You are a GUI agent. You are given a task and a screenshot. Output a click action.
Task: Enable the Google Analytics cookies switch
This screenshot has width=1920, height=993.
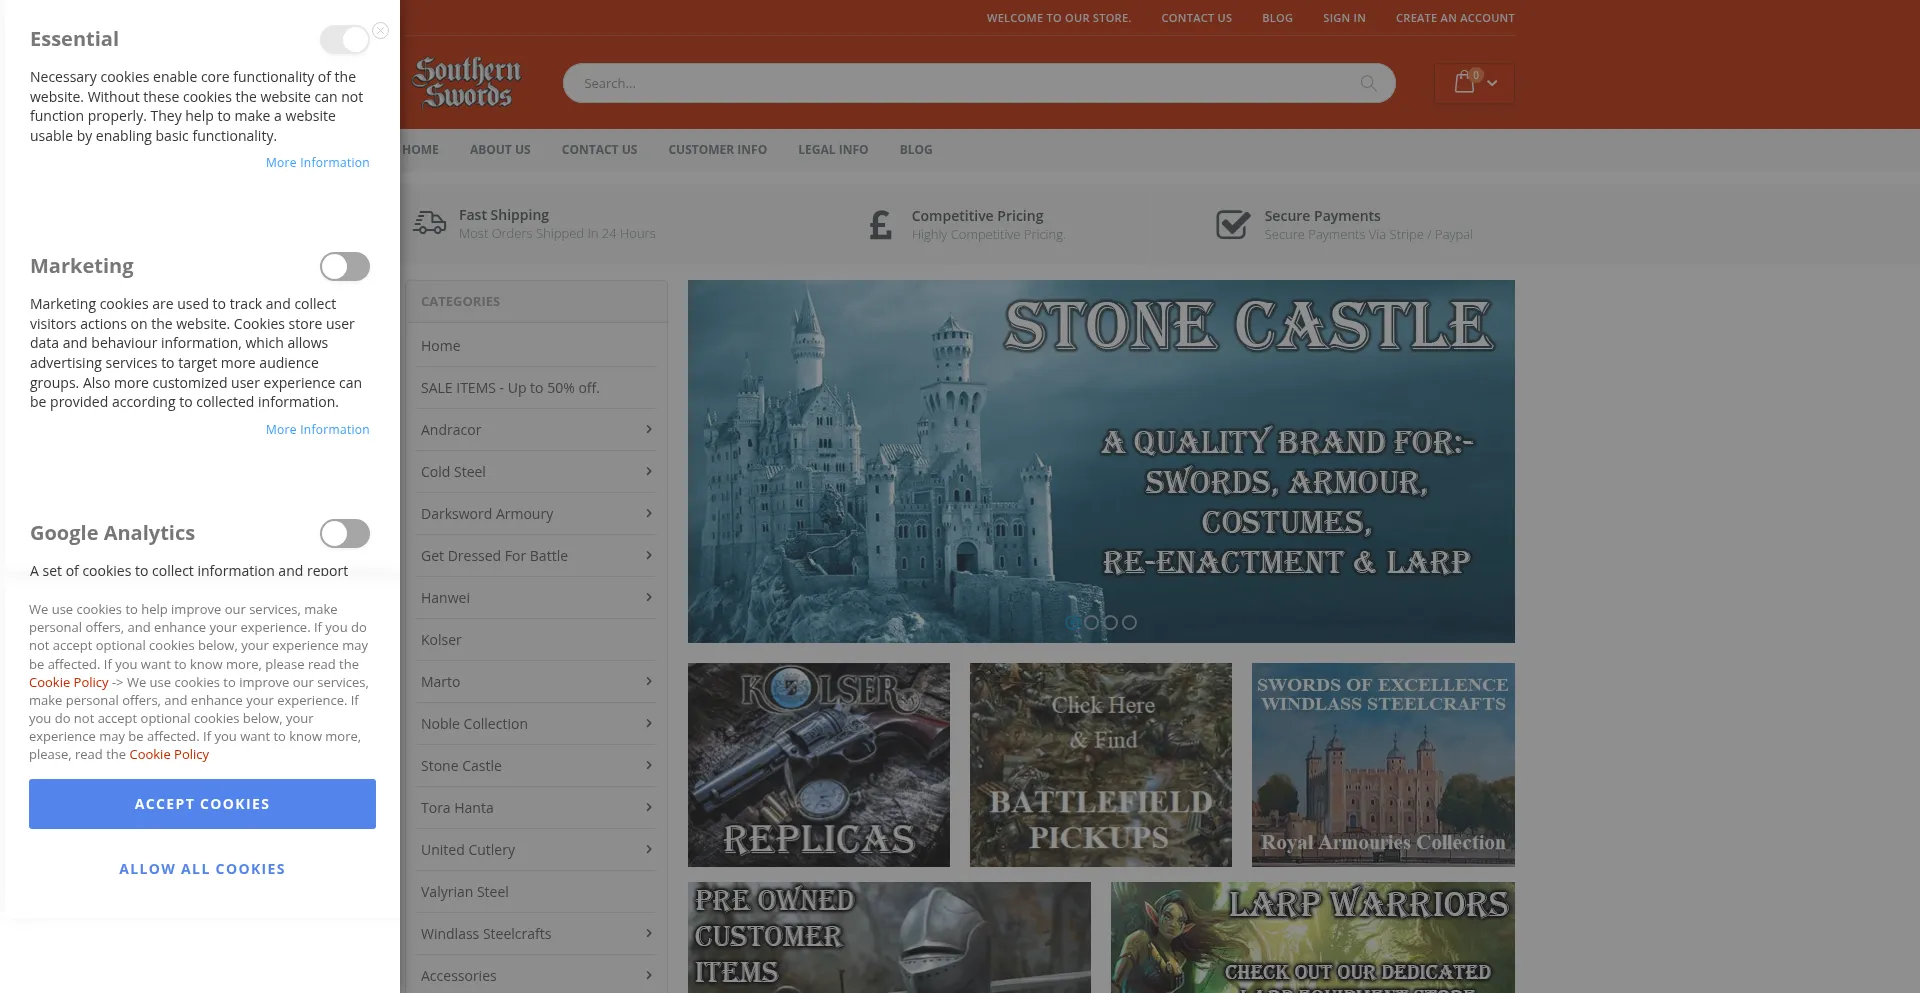[x=345, y=534]
